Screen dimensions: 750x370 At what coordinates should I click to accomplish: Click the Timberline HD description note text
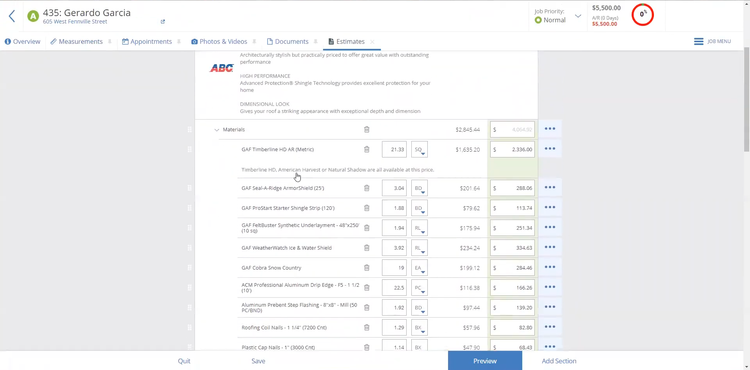[338, 170]
